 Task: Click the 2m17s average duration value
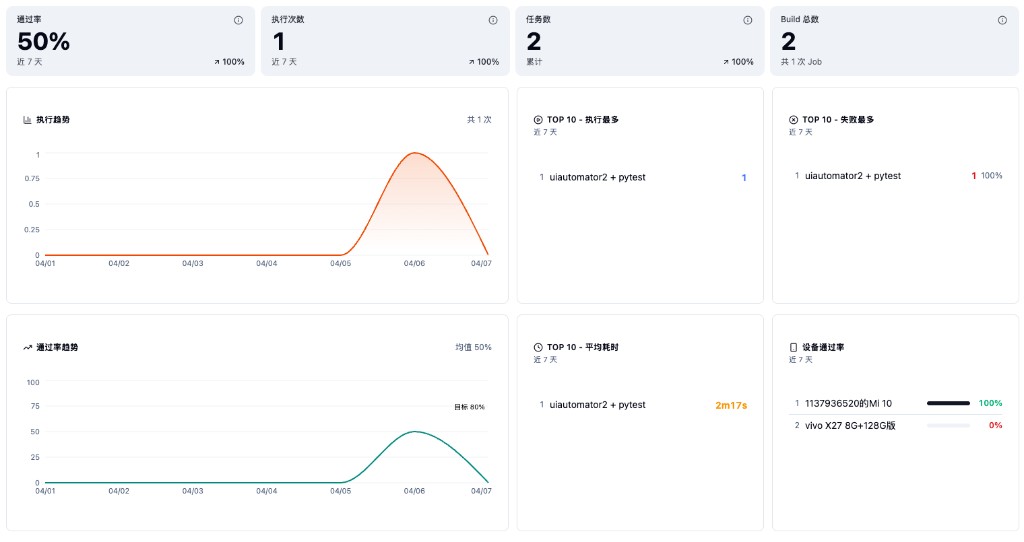731,406
